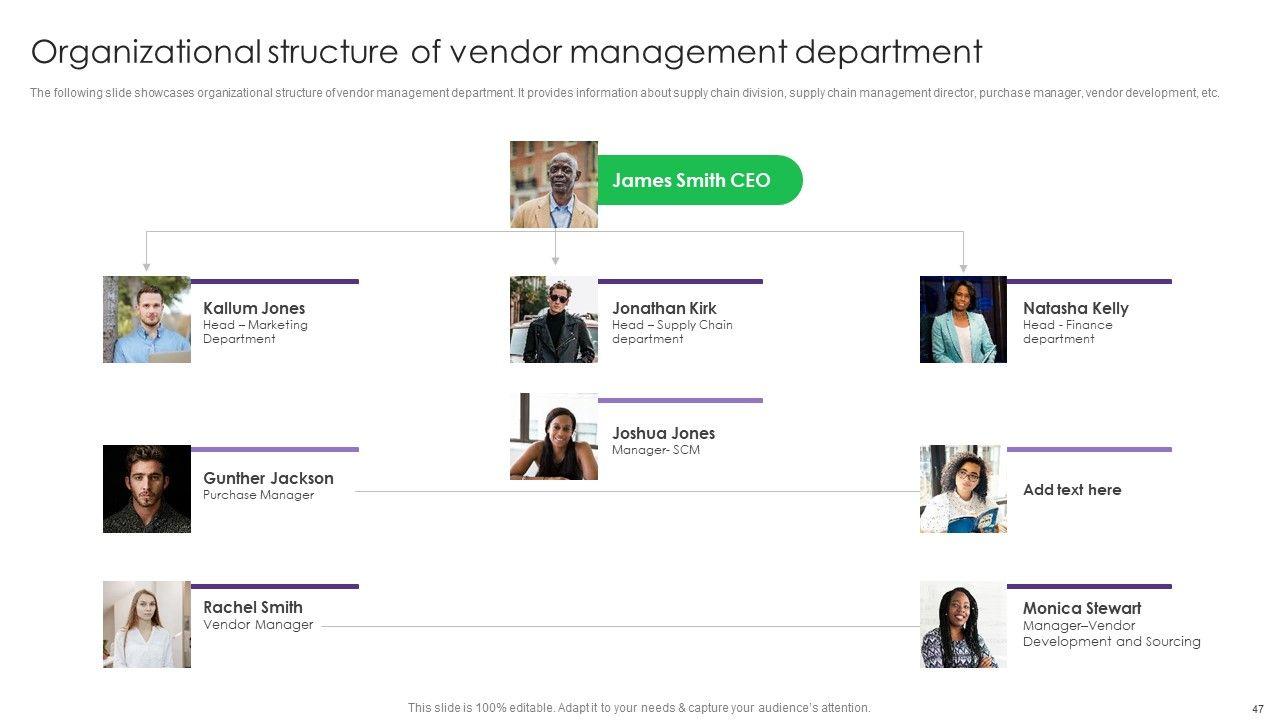Select photo beside Add text here
This screenshot has height=720, width=1280.
(963, 488)
